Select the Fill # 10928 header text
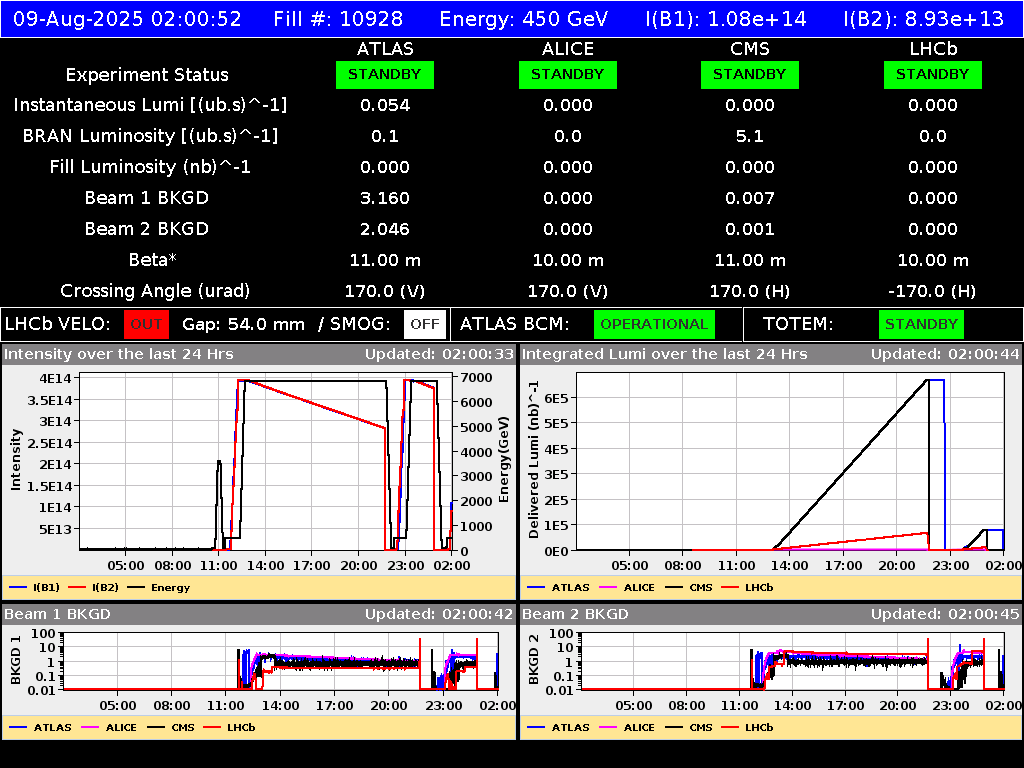This screenshot has width=1024, height=768. point(338,19)
